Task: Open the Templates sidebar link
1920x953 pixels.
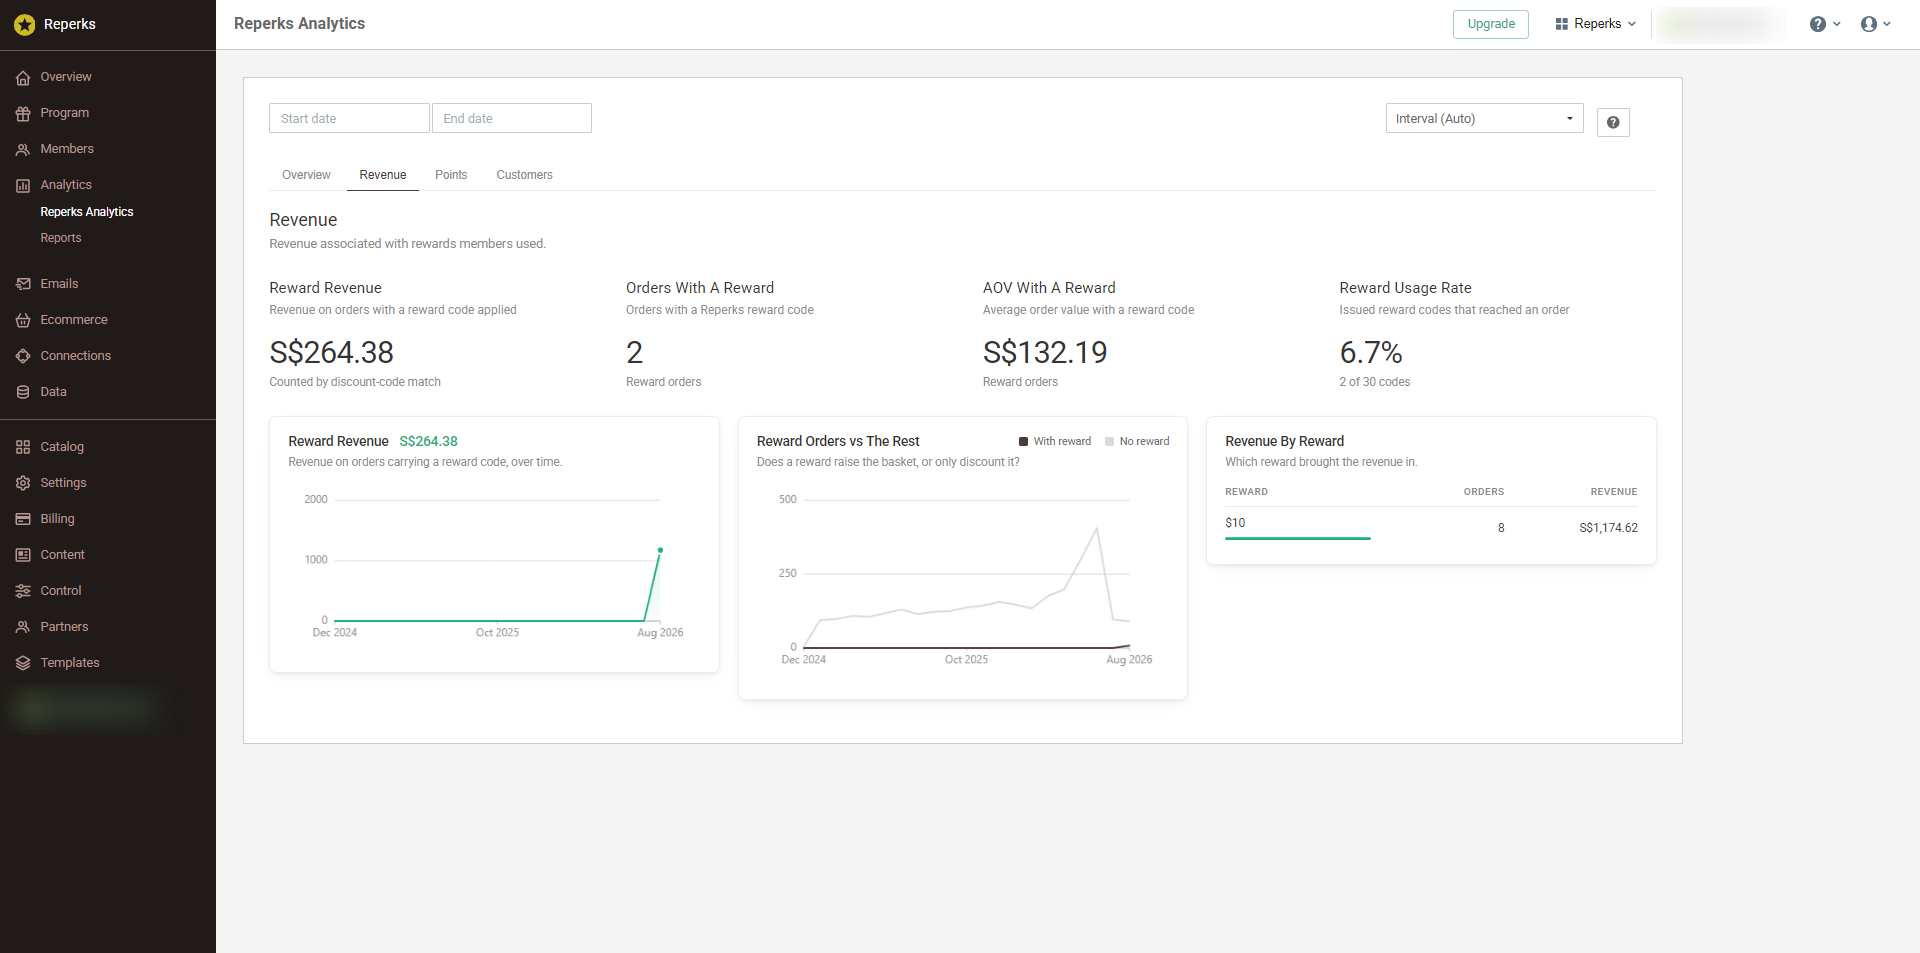Action: (70, 663)
